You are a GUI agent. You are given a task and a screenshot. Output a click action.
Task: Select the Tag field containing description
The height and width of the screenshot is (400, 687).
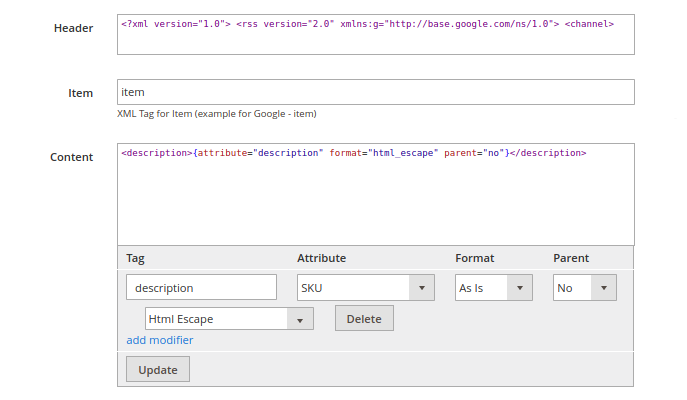click(x=201, y=287)
